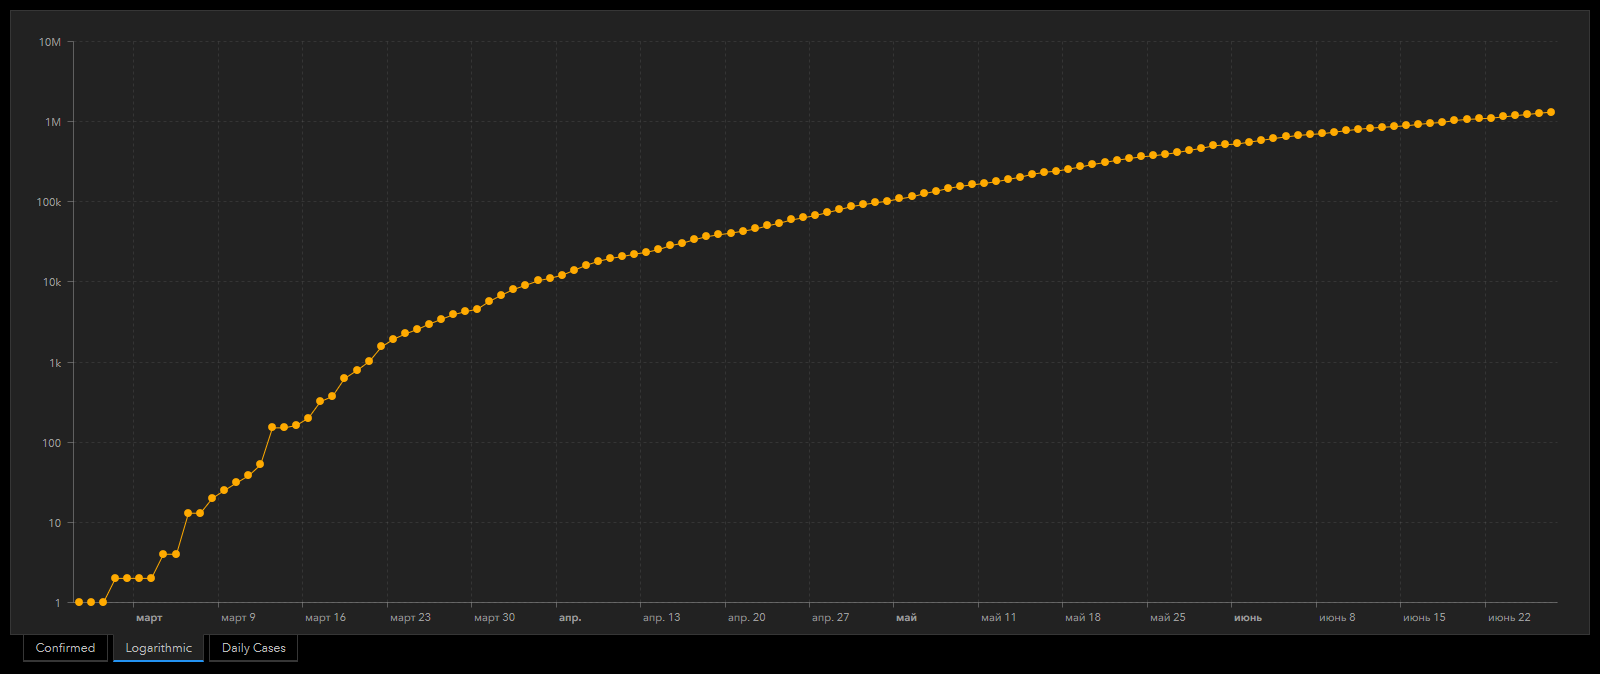
Task: Click the last data point on the curve
Action: point(1551,112)
